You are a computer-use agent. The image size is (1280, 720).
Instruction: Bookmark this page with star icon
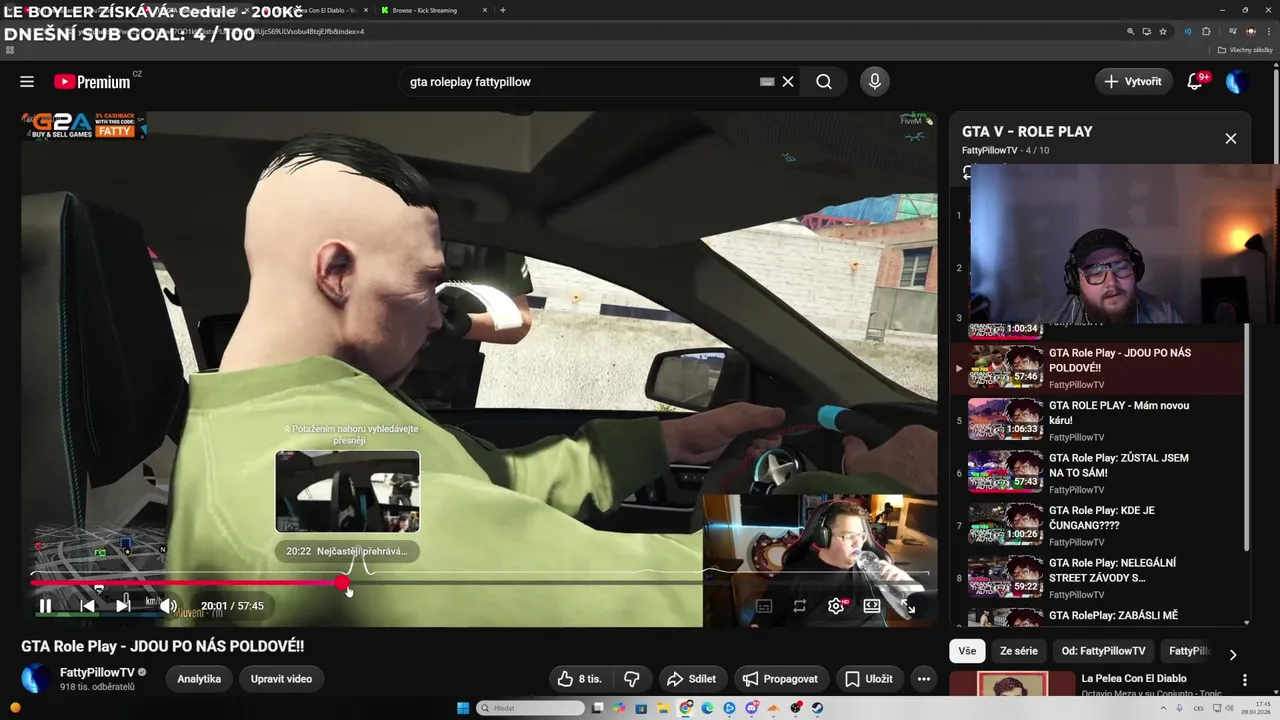click(1163, 31)
